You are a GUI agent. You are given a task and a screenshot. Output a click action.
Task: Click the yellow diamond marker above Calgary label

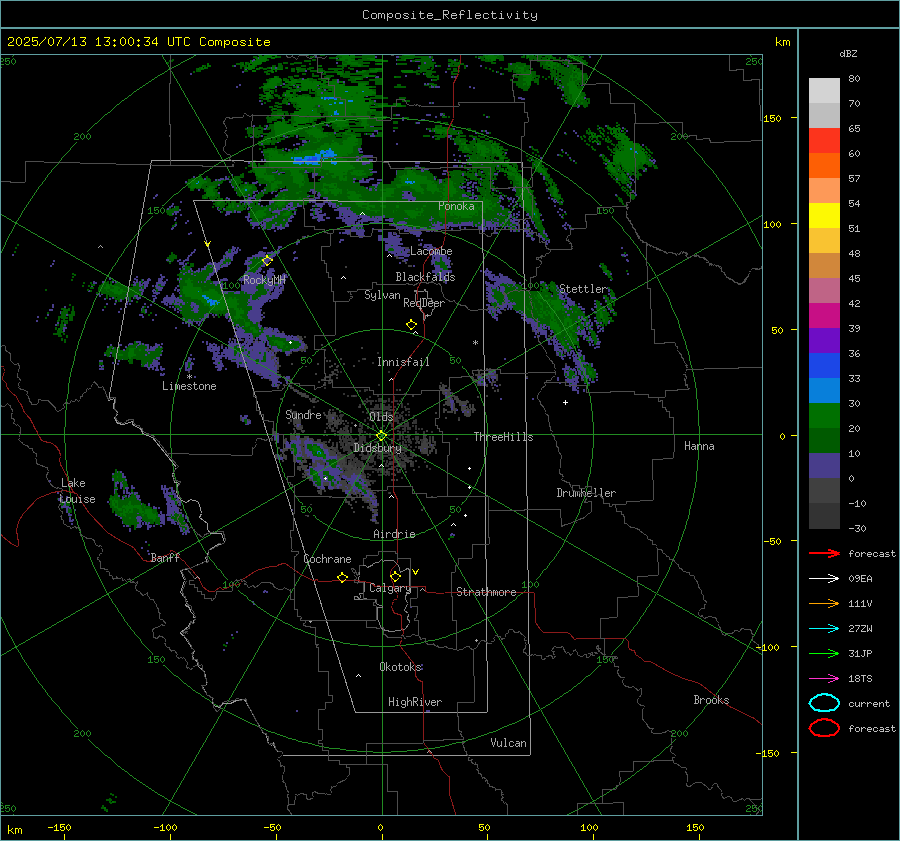click(395, 576)
